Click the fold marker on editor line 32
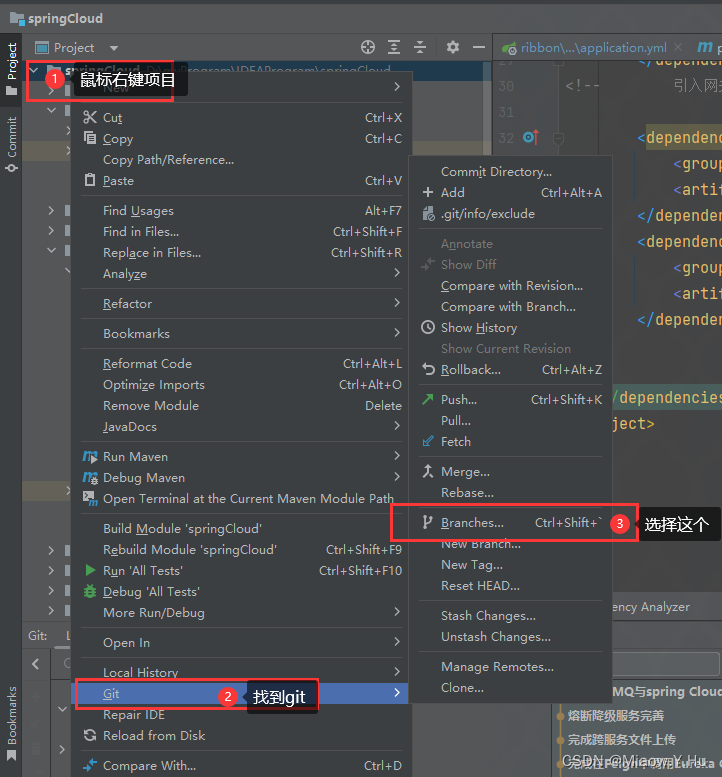 558,138
